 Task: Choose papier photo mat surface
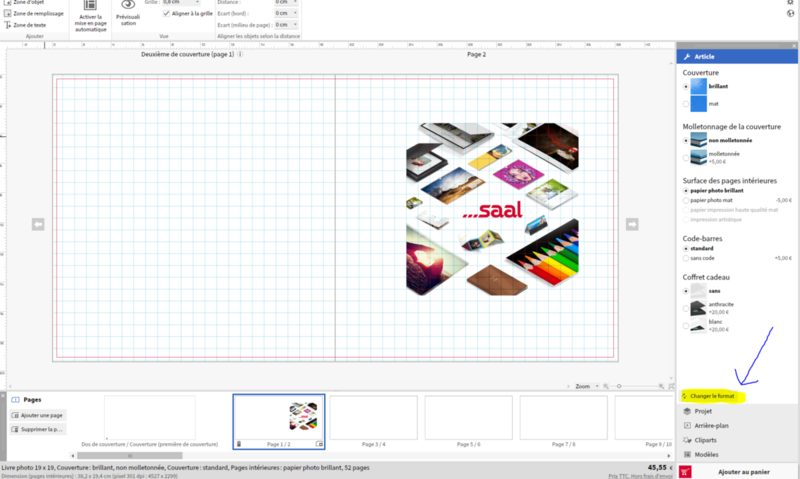click(686, 200)
